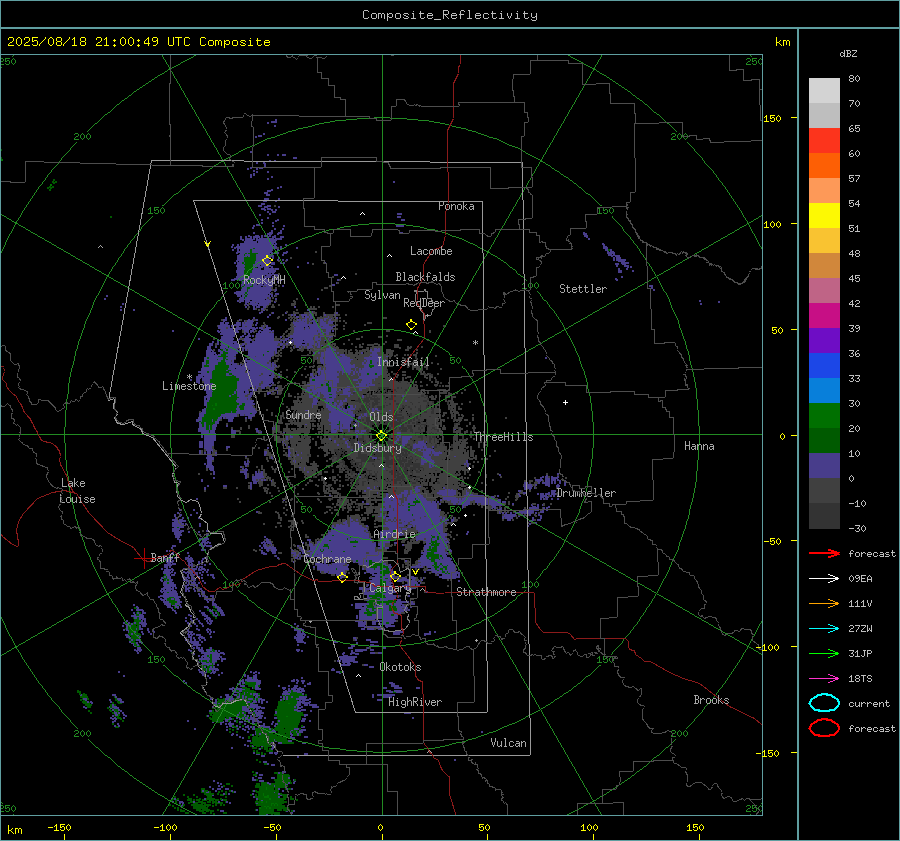Click the ThreeHills city label
This screenshot has height=841, width=900.
503,437
